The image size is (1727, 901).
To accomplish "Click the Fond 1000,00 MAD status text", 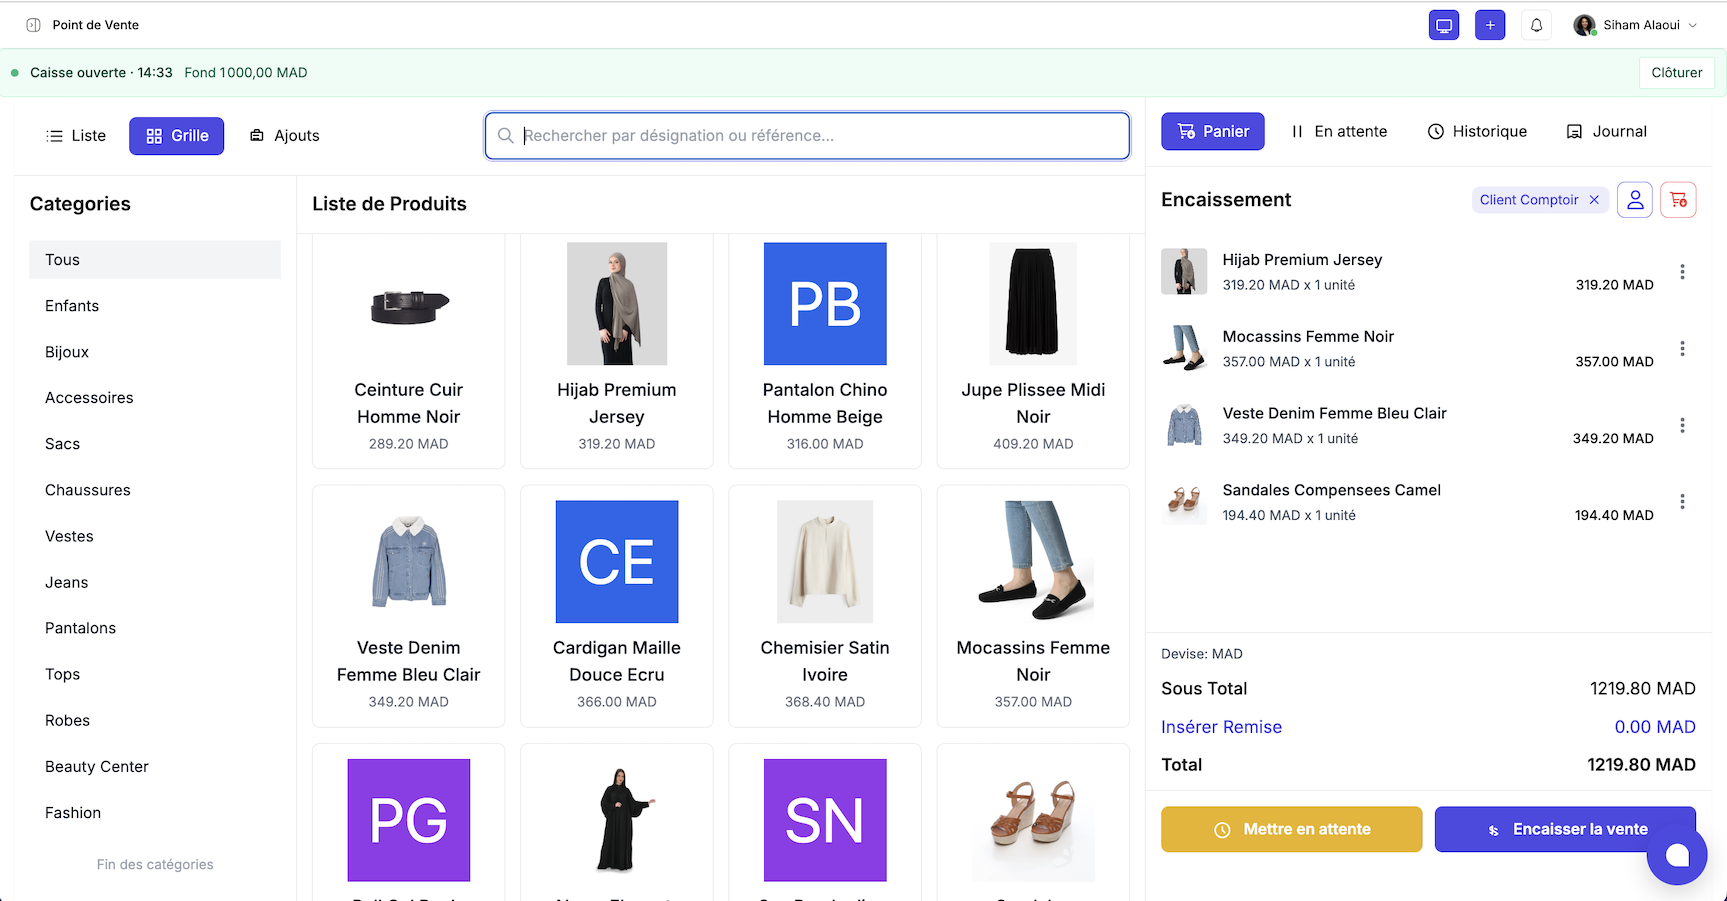I will point(246,73).
